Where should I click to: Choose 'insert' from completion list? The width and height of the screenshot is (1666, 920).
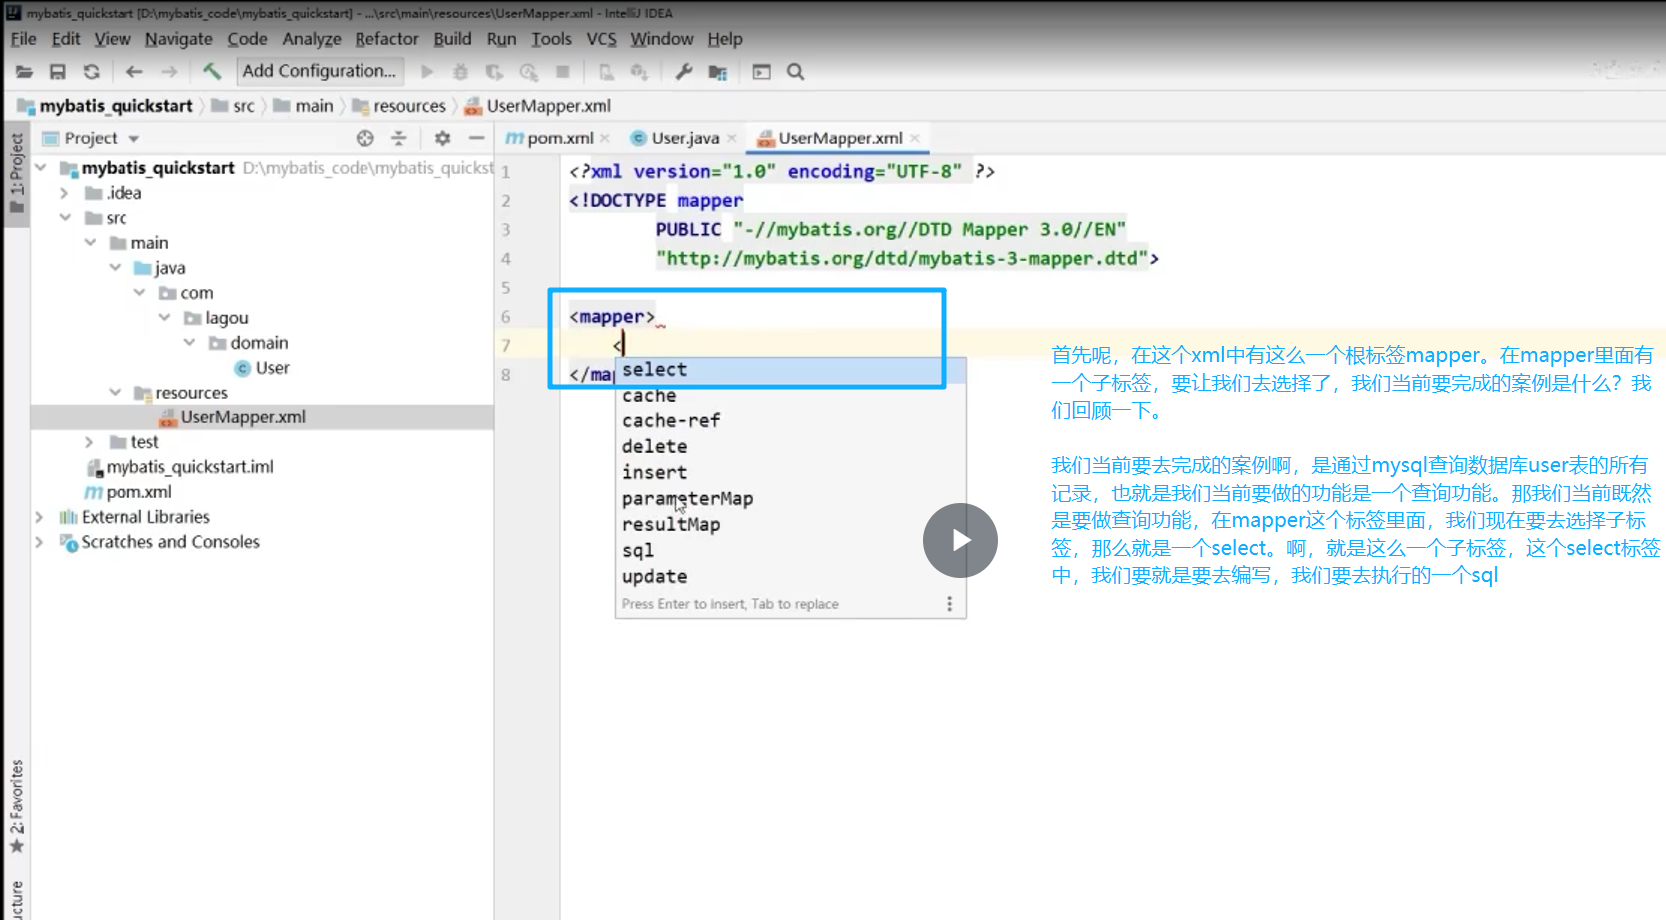[790, 473]
